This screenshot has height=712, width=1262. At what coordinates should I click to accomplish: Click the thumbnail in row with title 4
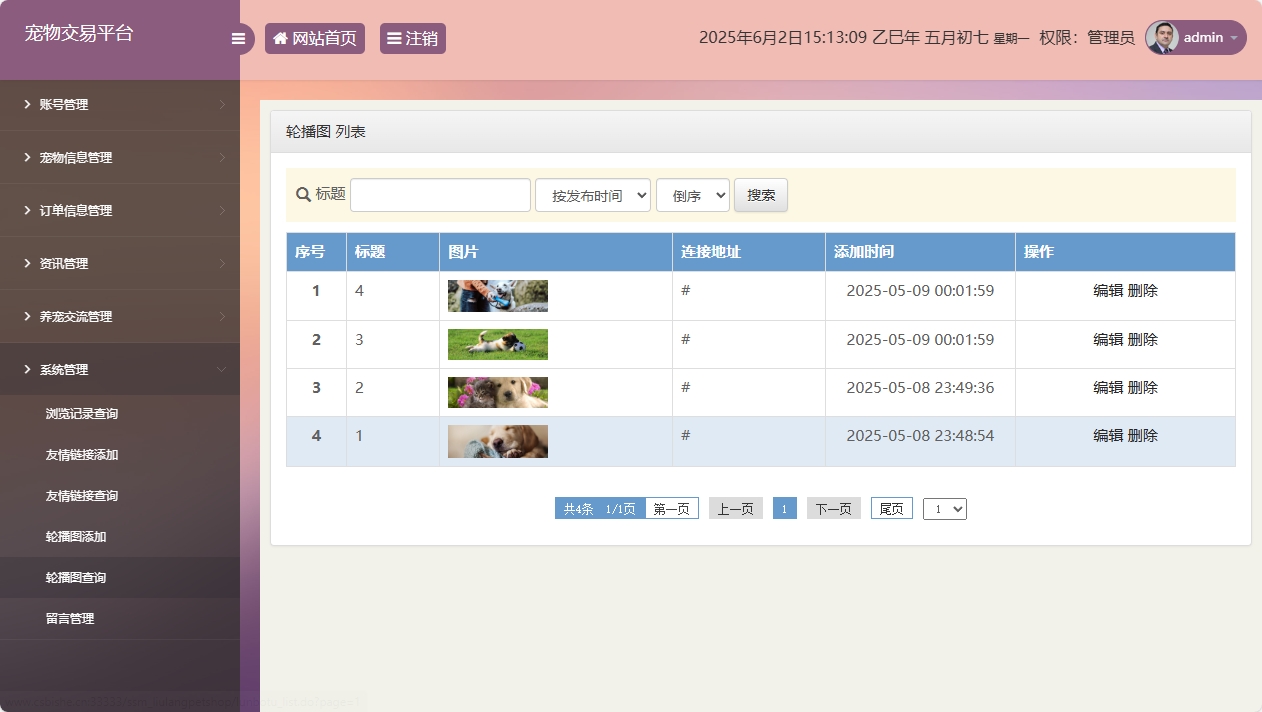coord(498,296)
